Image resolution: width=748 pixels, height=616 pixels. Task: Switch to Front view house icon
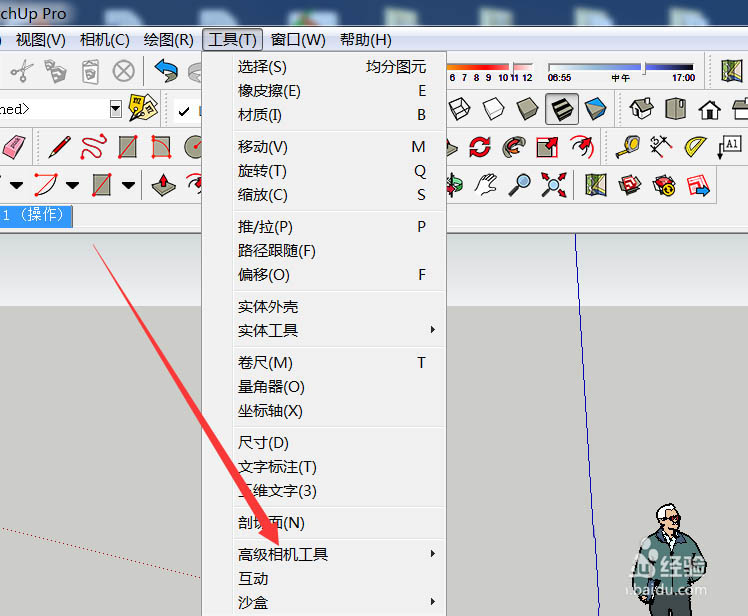point(709,110)
